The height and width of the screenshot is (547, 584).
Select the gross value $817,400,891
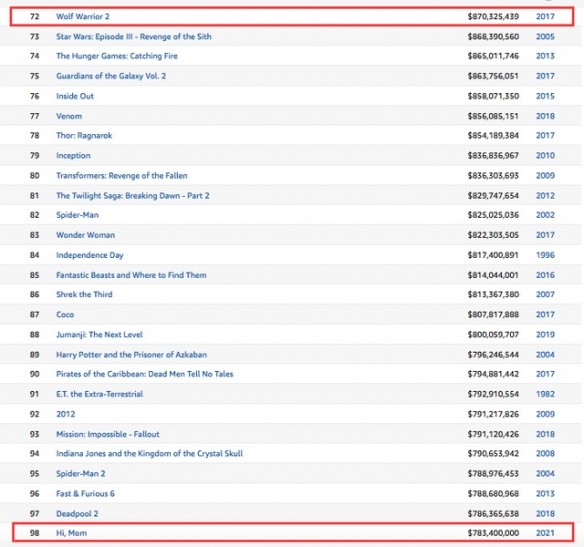pos(493,255)
